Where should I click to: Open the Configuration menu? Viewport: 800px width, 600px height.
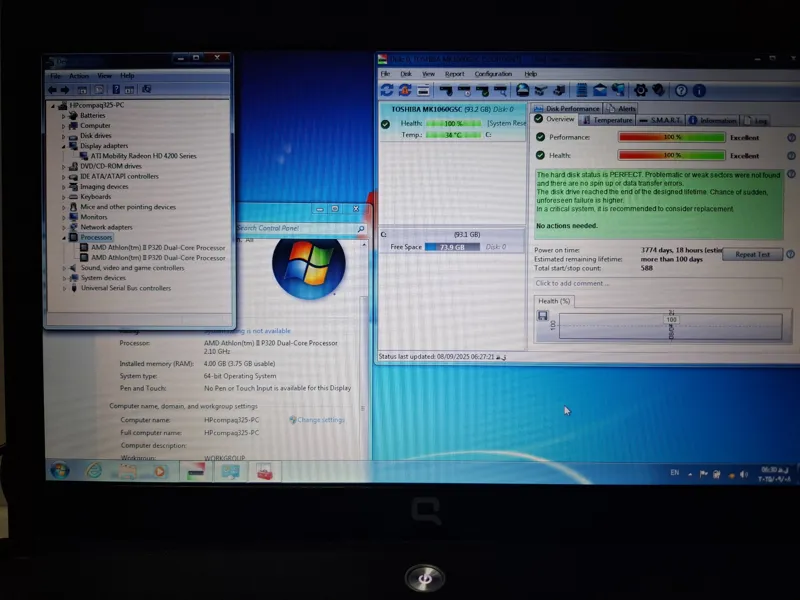493,74
